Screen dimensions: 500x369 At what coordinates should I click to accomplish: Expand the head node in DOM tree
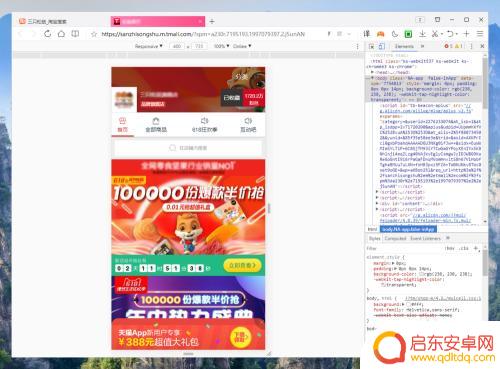tap(372, 72)
